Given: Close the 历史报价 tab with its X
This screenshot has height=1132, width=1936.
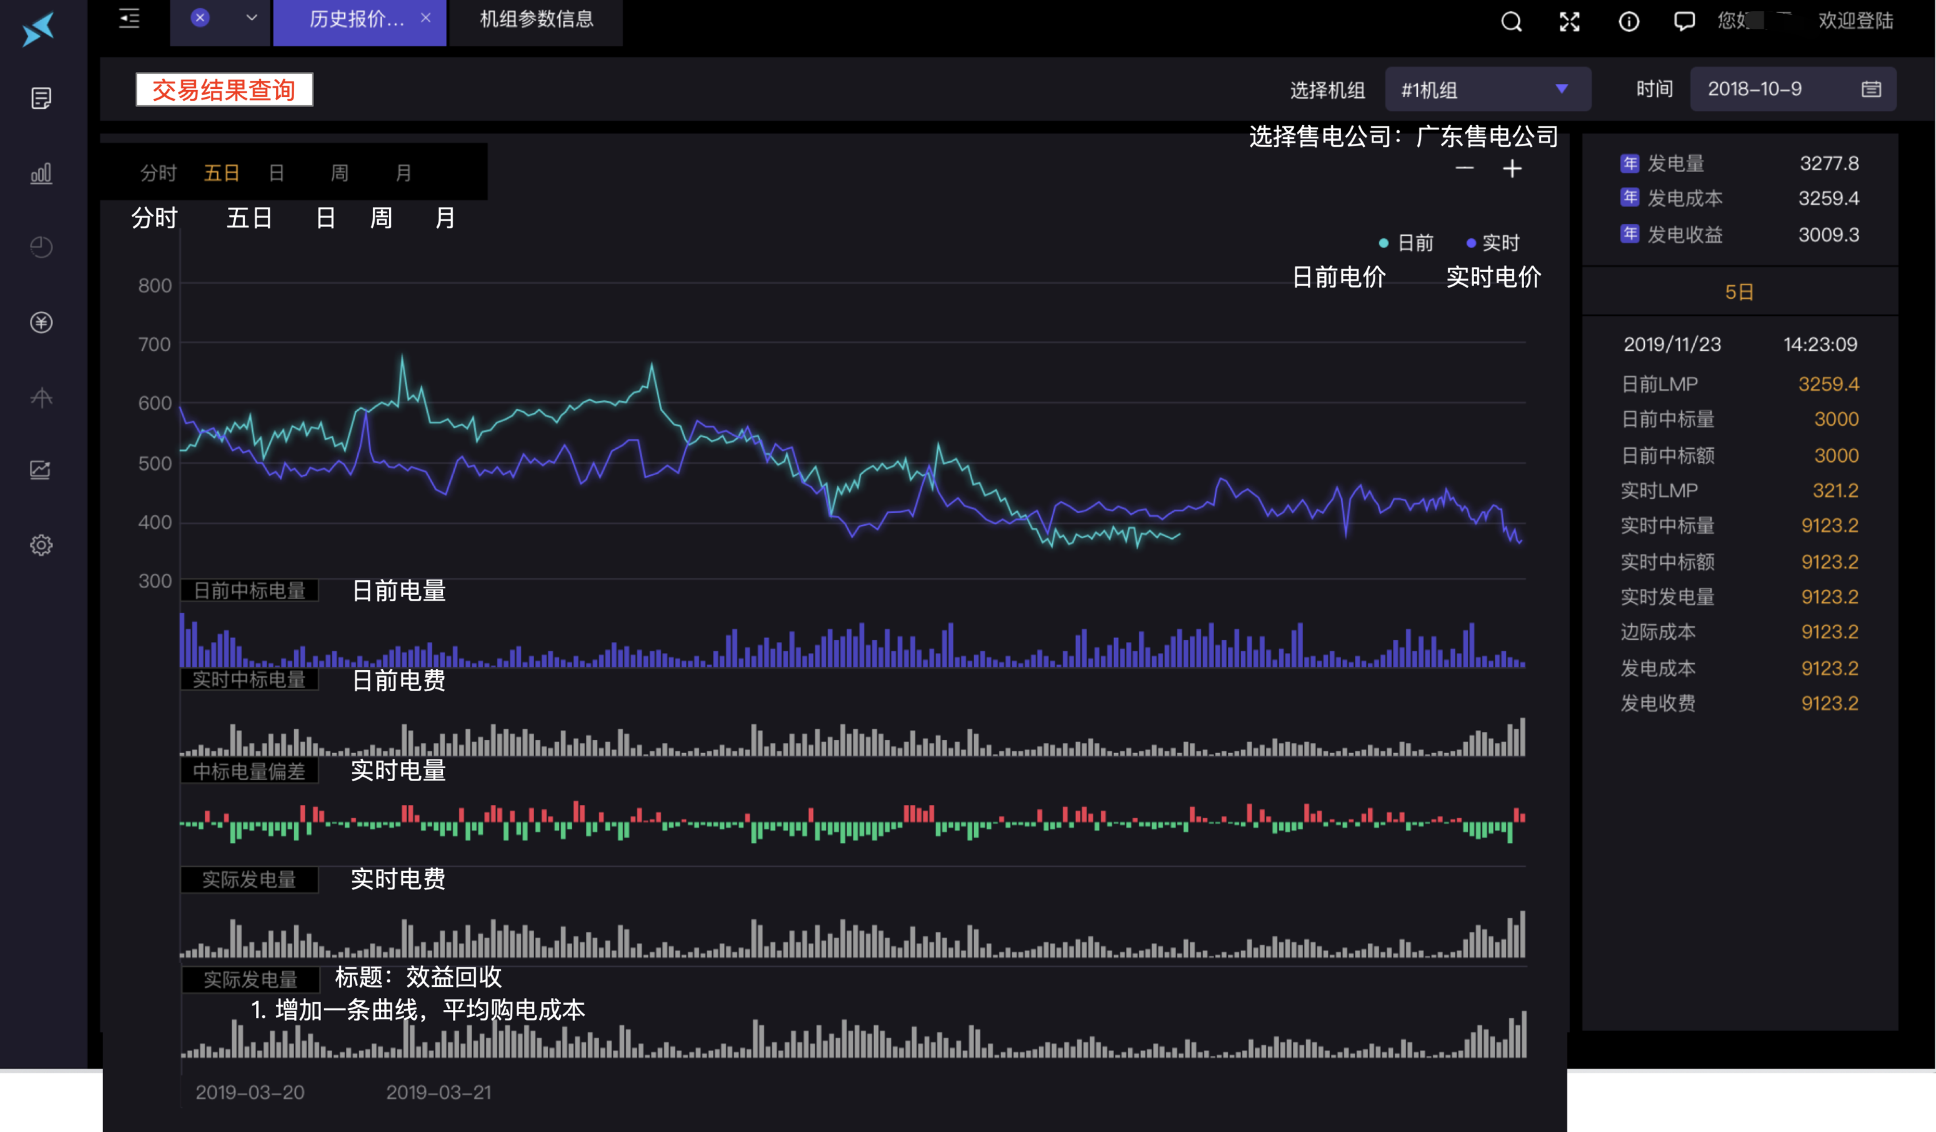Looking at the screenshot, I should coord(426,18).
